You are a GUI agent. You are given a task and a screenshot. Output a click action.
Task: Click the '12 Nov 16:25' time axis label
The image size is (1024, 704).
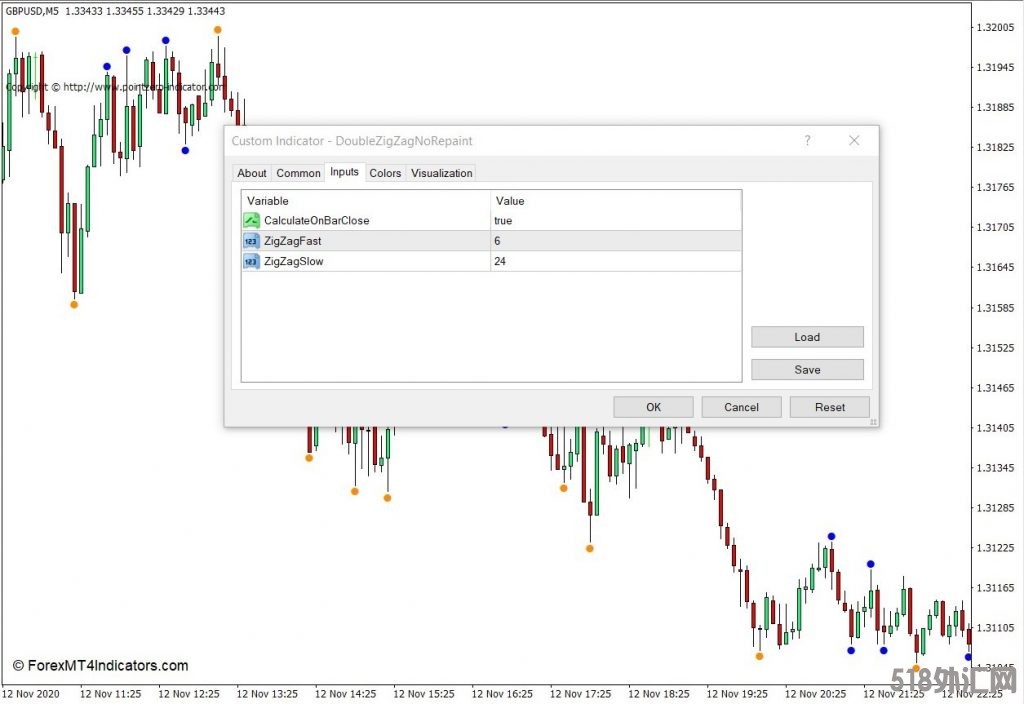502,694
